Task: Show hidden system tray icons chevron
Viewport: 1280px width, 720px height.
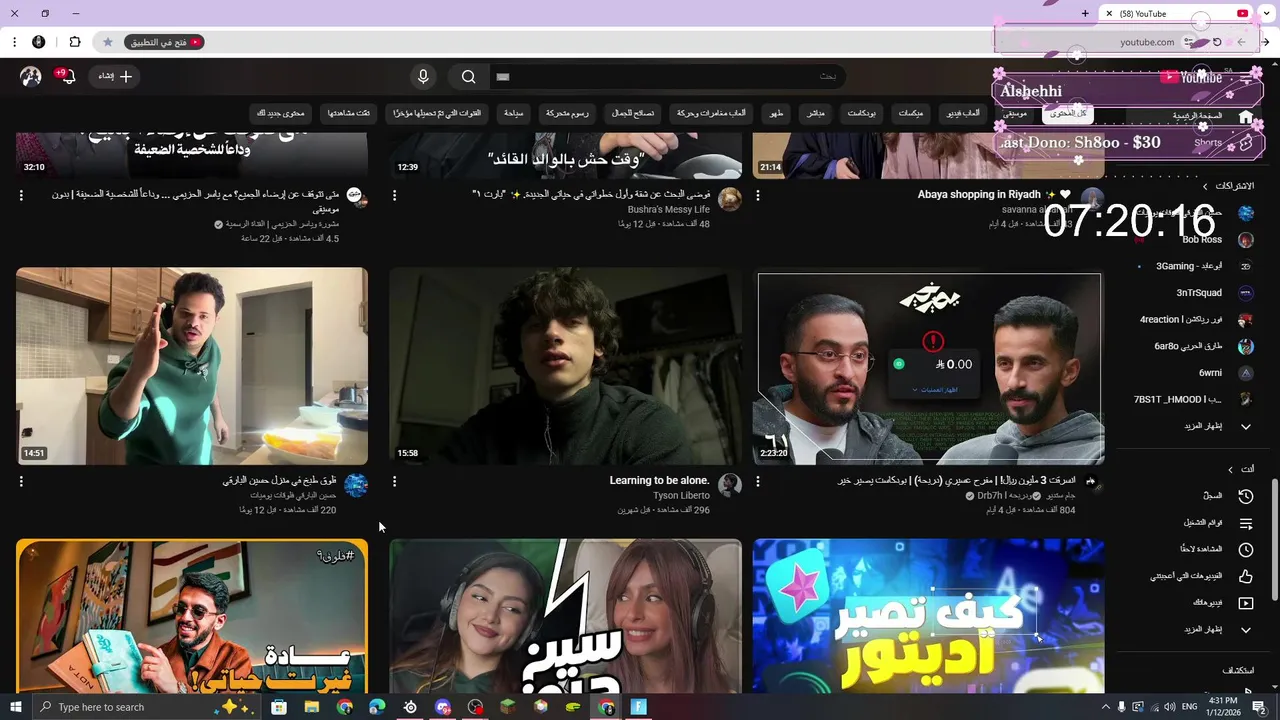Action: (x=1105, y=707)
